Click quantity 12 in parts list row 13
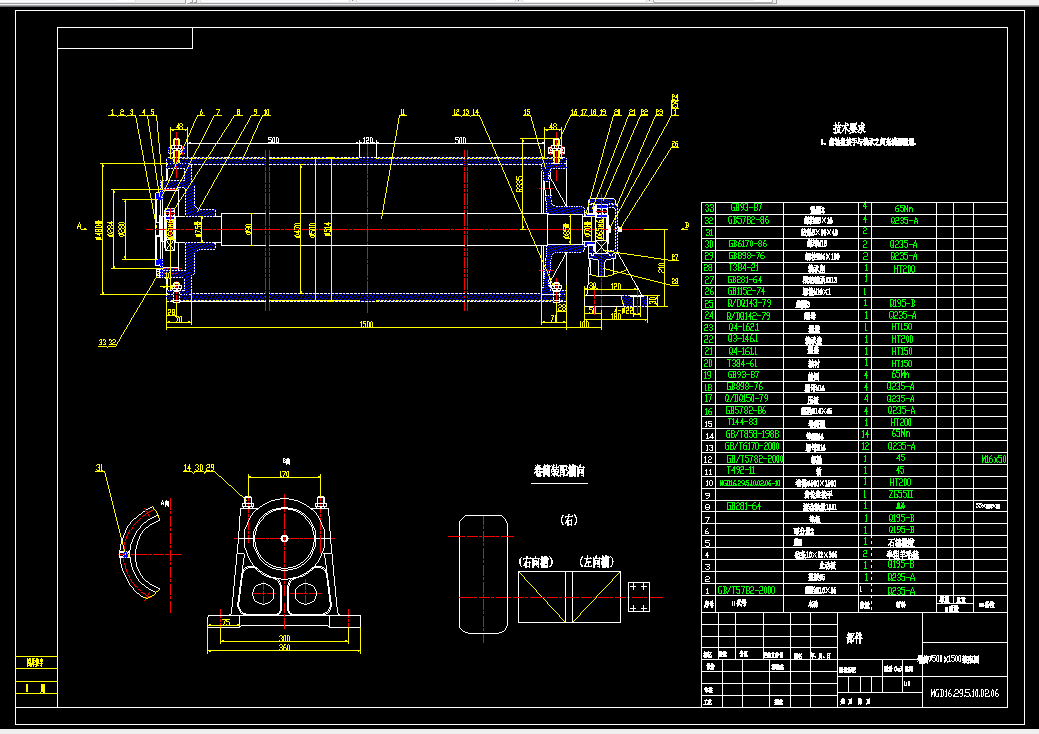The image size is (1039, 734). tap(865, 446)
